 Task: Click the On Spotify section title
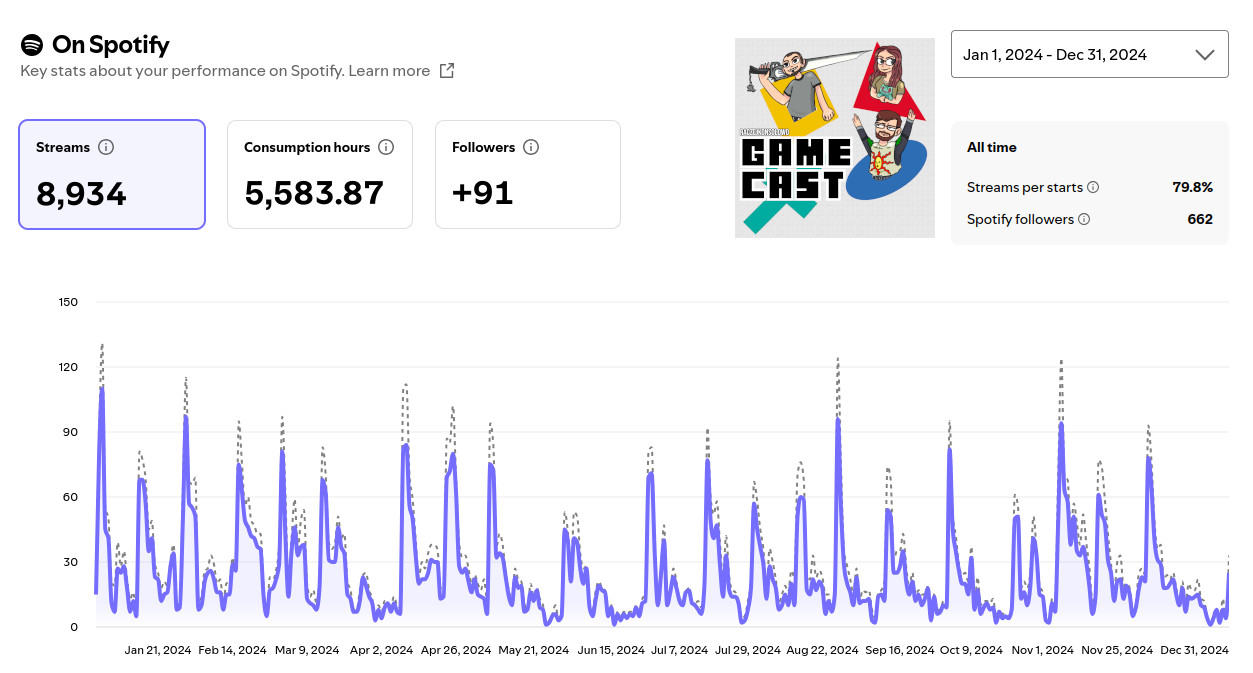coord(110,45)
